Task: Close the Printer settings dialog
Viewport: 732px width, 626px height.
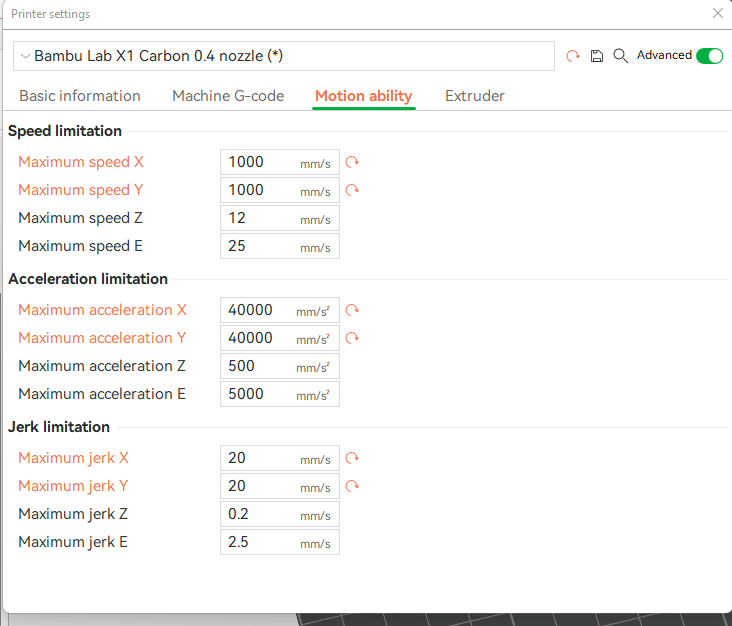Action: 717,14
